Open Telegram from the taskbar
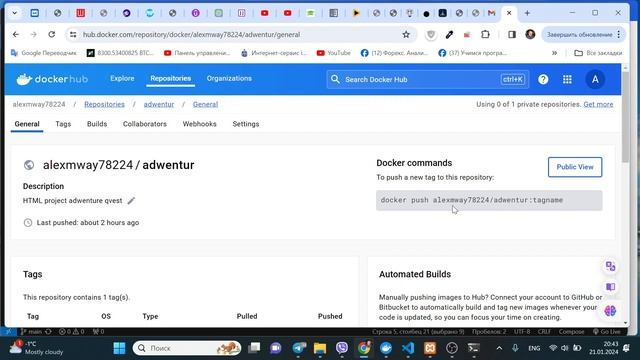 (298, 348)
